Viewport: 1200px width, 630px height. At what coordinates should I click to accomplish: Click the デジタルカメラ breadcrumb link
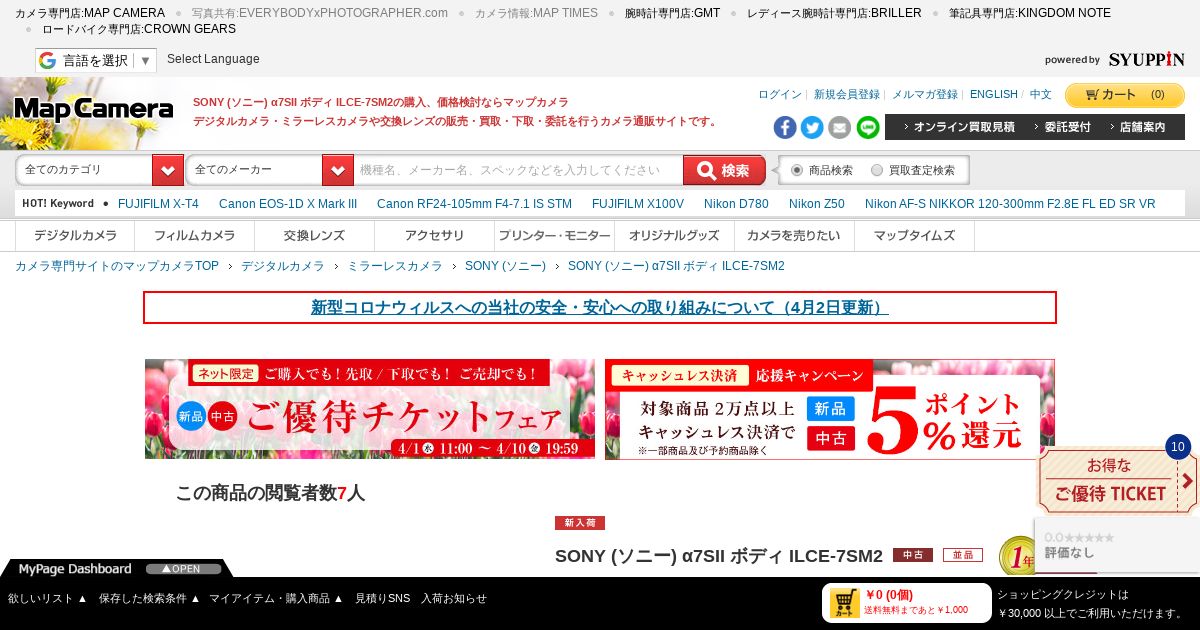[x=283, y=266]
